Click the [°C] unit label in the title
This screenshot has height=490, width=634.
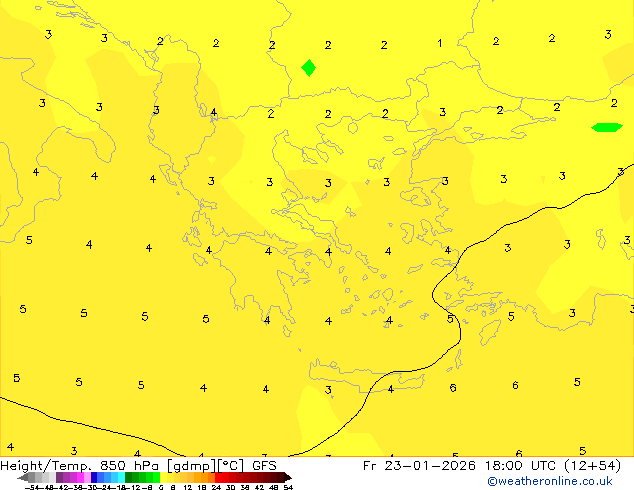[x=231, y=466]
